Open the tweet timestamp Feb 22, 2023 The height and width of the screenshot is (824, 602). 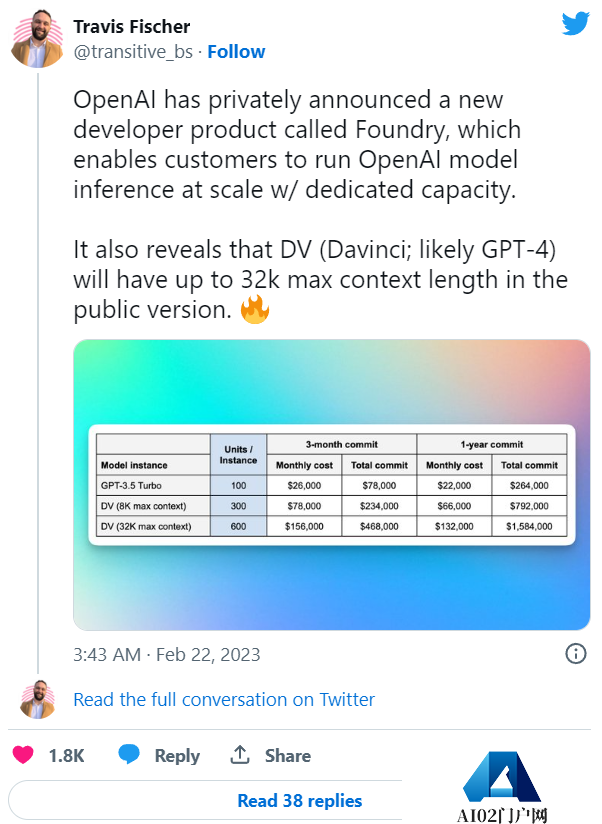(167, 655)
